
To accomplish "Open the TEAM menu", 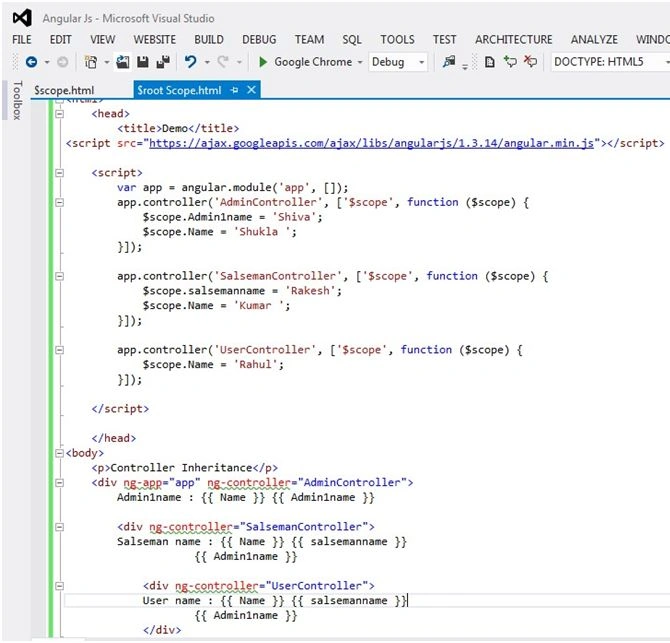I will pyautogui.click(x=309, y=40).
